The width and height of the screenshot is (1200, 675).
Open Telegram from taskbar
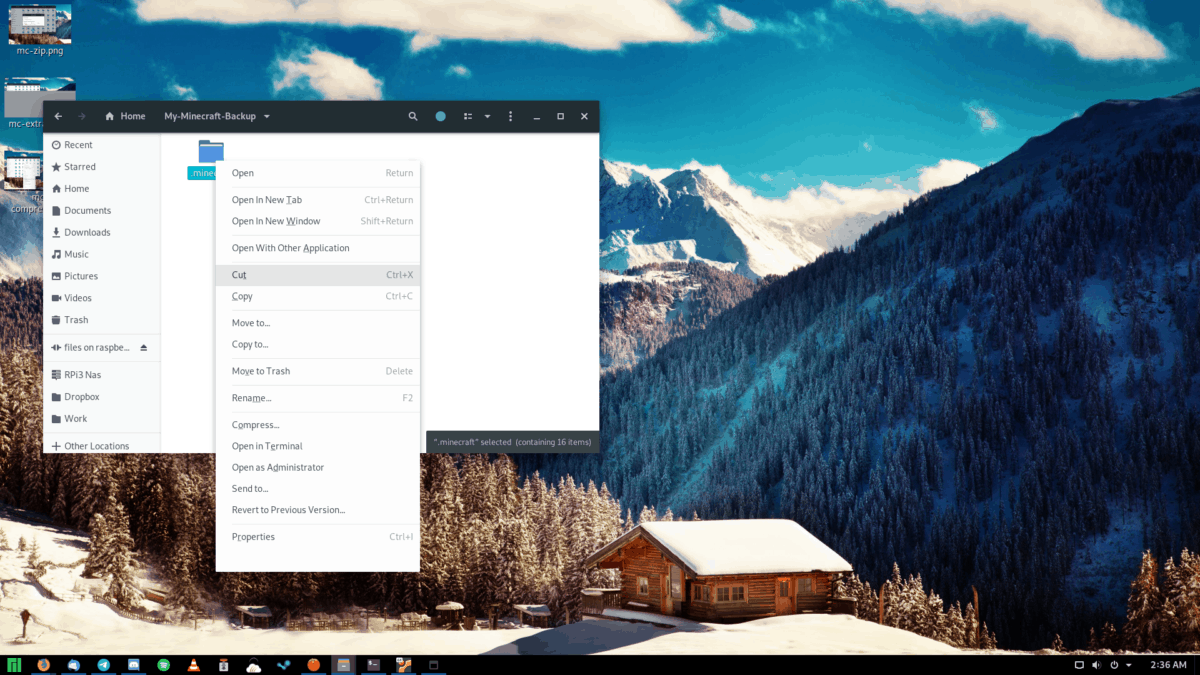104,665
